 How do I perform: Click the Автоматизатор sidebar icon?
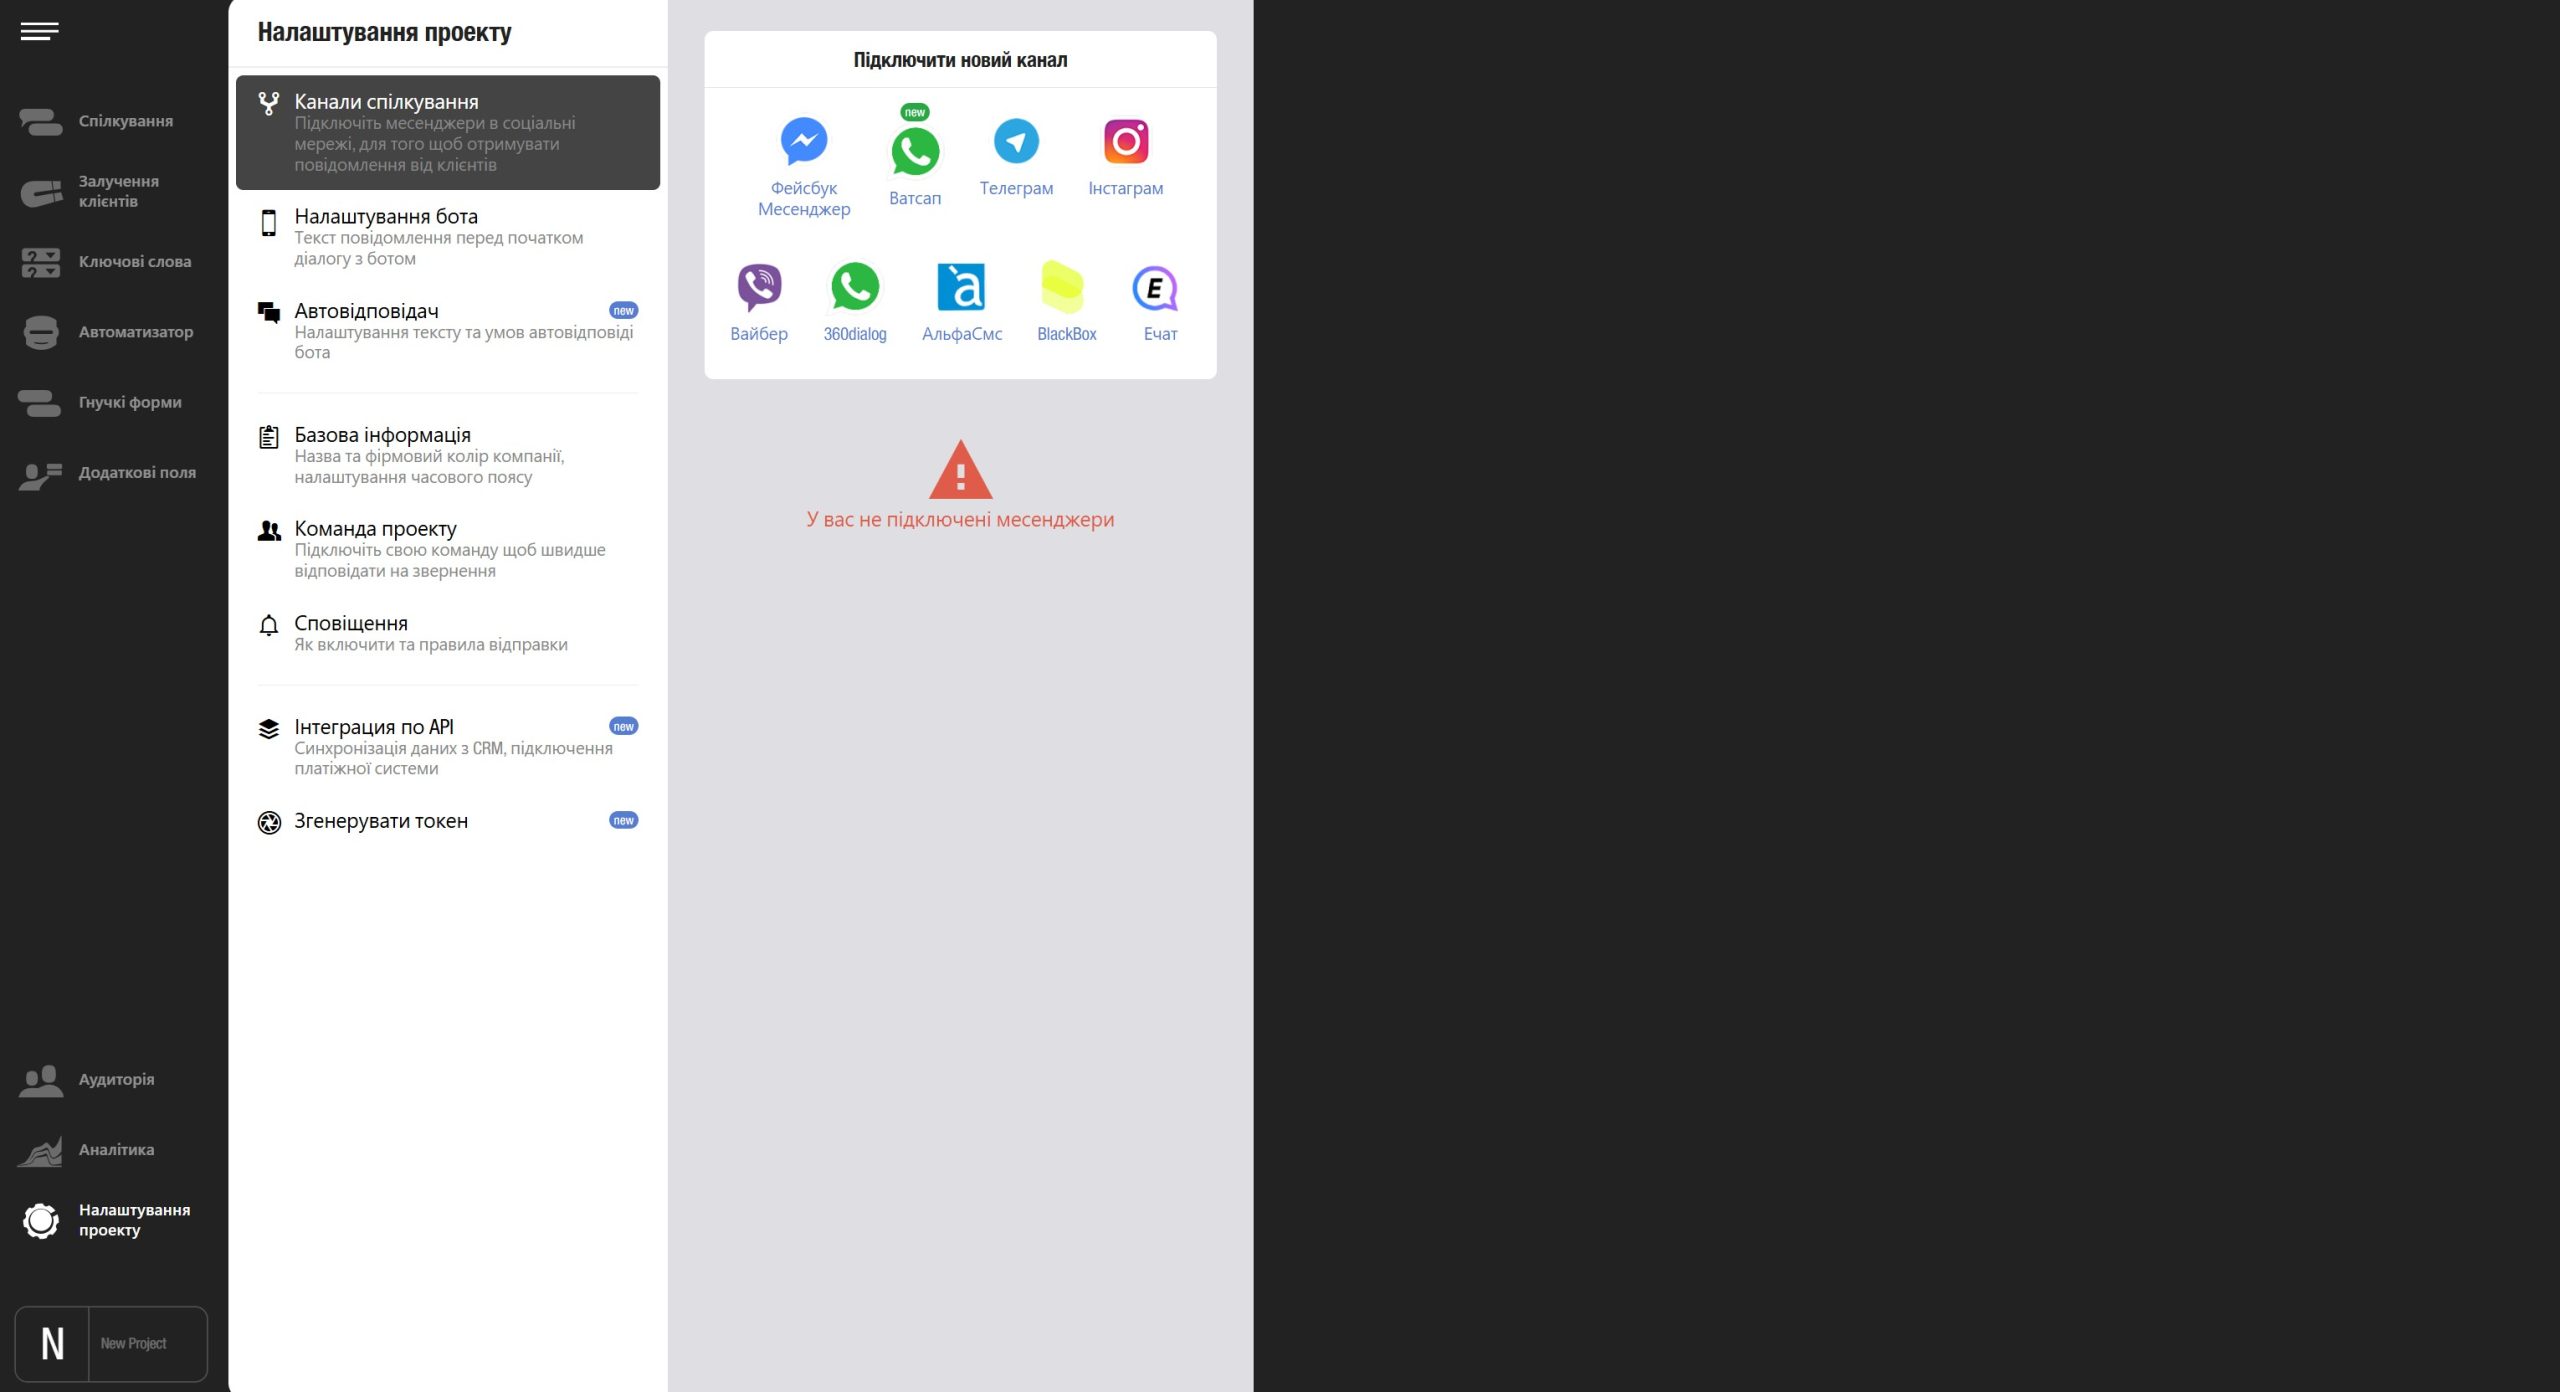pyautogui.click(x=40, y=333)
